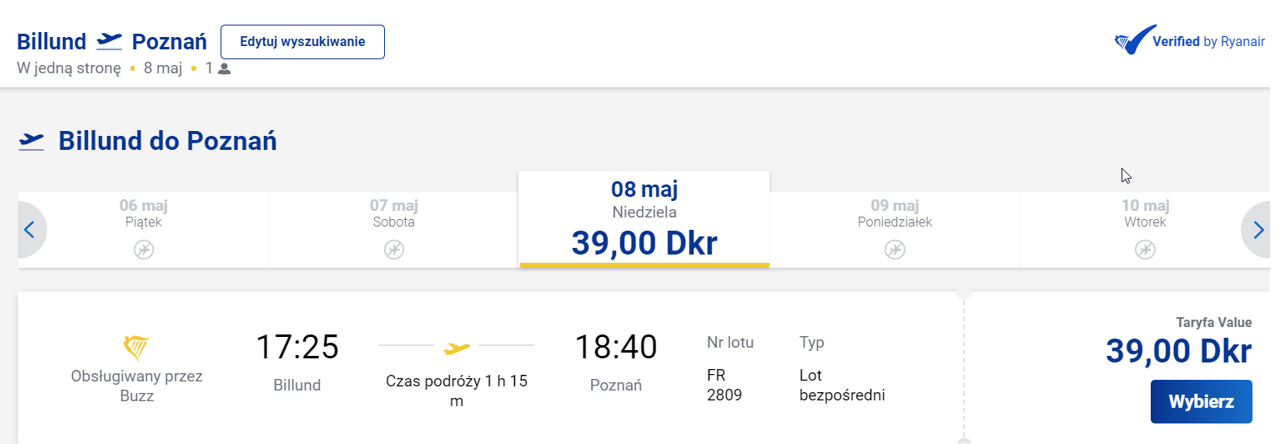
Task: Click the yellow plane icon on the flight route line
Action: (x=456, y=348)
